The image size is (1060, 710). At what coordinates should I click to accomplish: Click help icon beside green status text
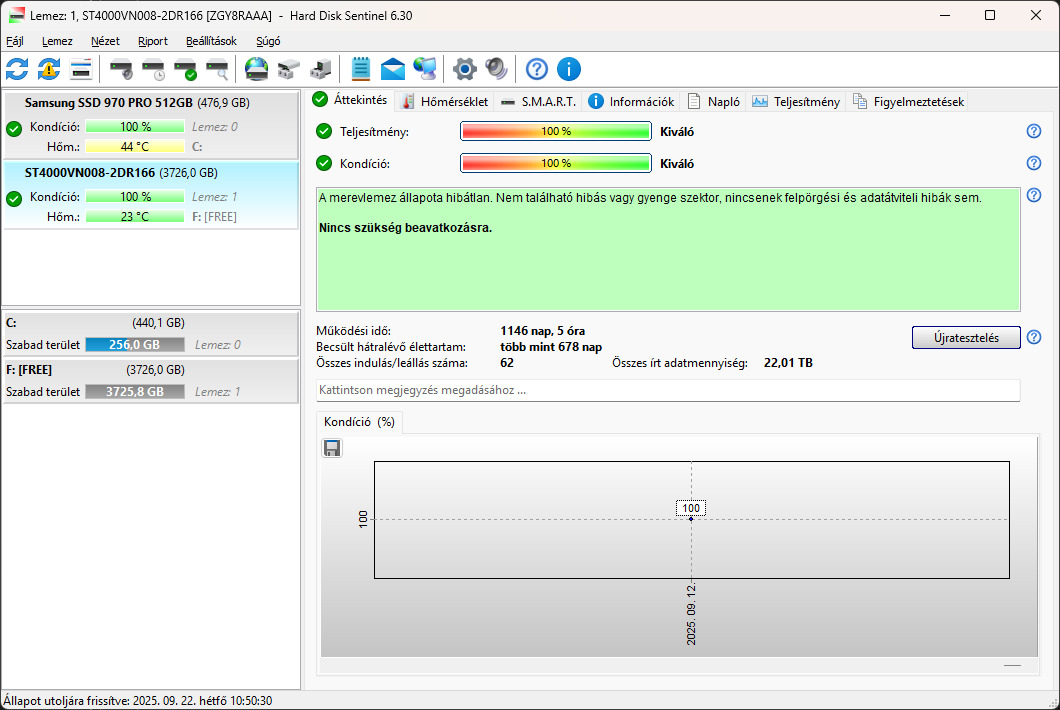pyautogui.click(x=1034, y=195)
